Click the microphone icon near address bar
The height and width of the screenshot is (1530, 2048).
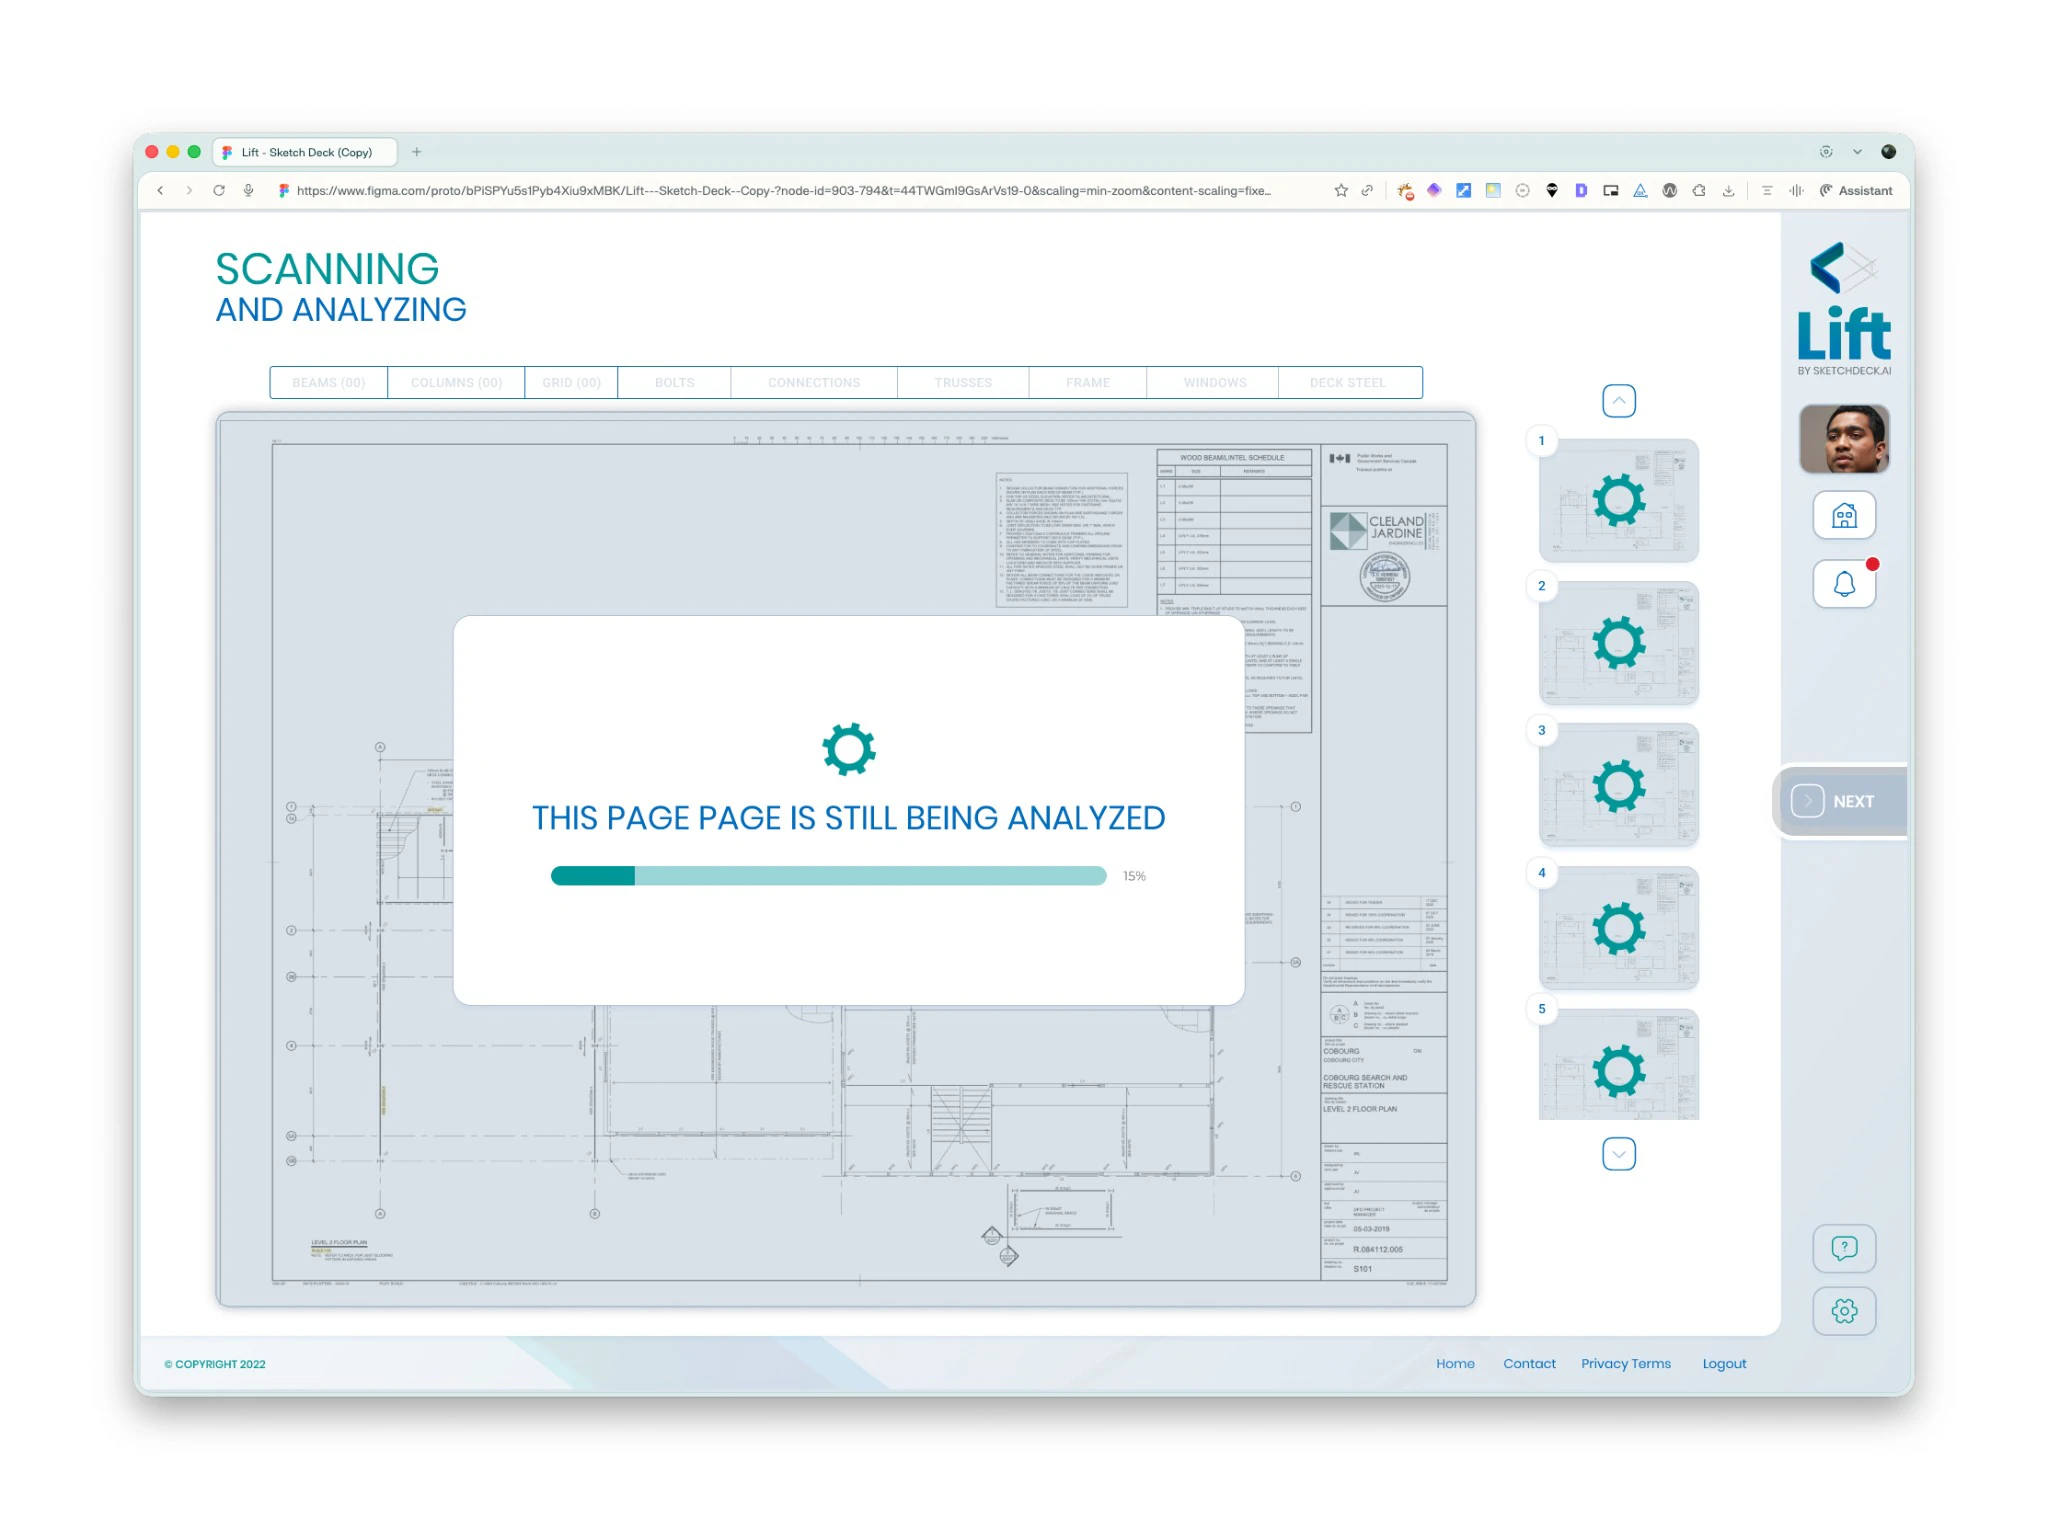click(248, 191)
